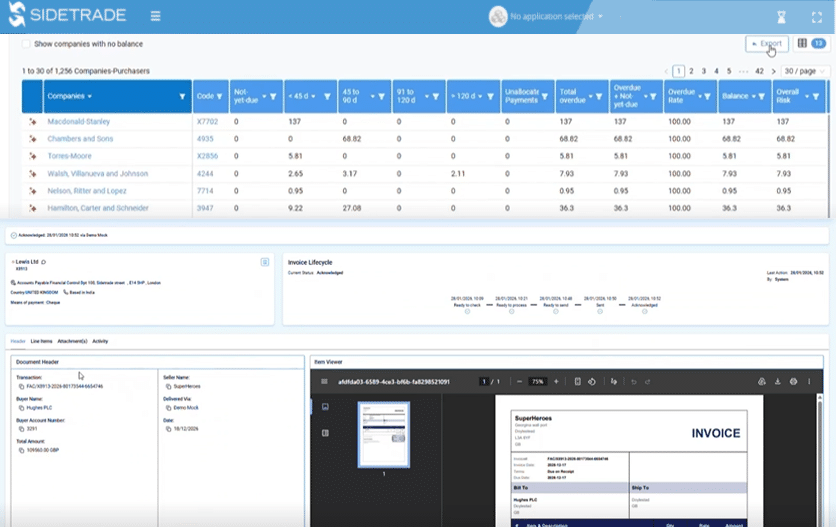Open the Macdonald-Stanley company link

pos(78,122)
